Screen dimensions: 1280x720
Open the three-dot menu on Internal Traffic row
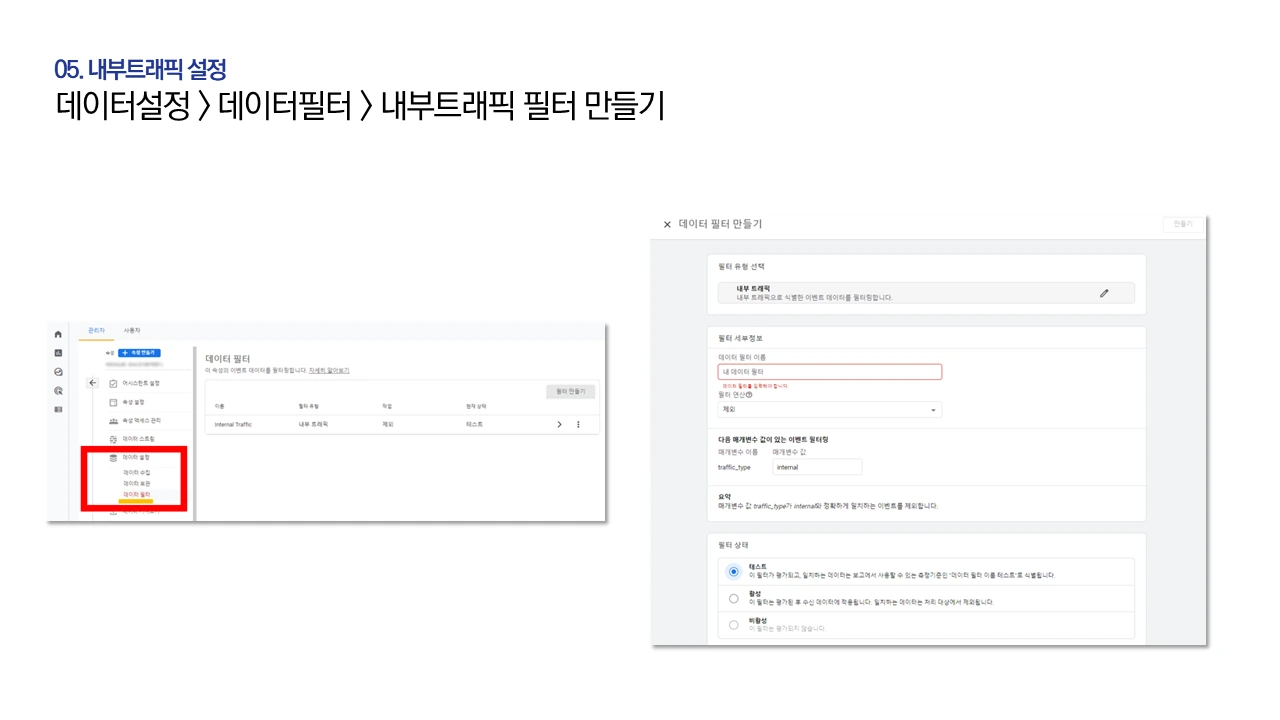[x=579, y=423]
